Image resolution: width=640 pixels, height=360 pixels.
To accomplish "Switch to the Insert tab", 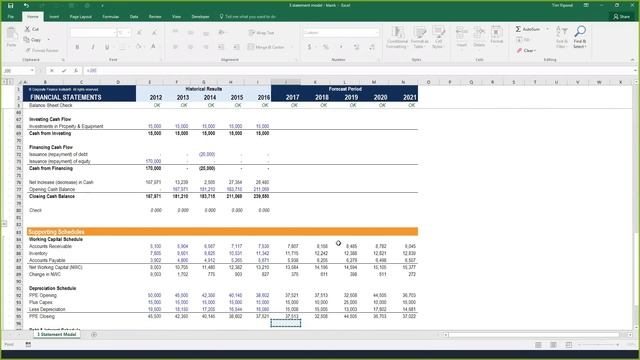I will pyautogui.click(x=54, y=17).
